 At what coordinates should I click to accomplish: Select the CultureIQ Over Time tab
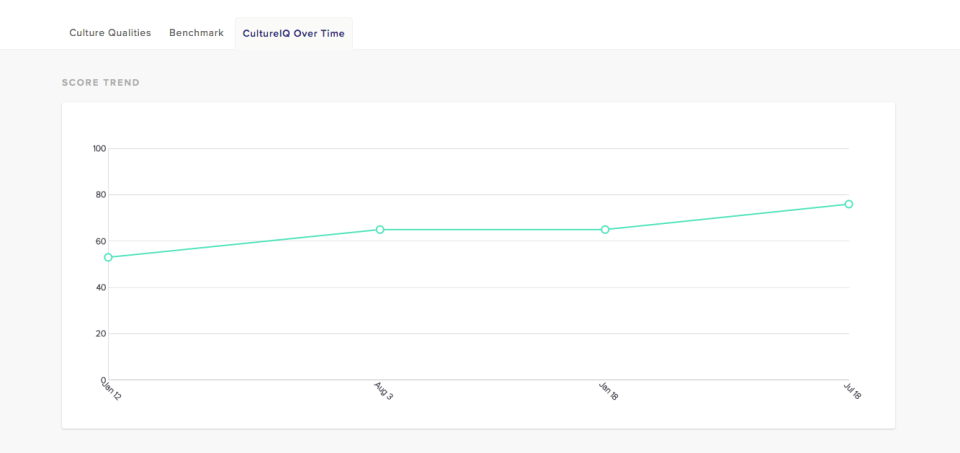[x=293, y=33]
